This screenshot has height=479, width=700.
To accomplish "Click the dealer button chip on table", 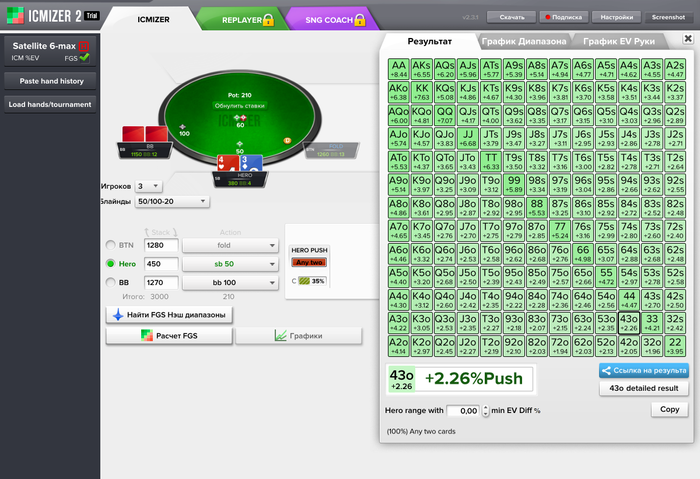I will click(287, 141).
